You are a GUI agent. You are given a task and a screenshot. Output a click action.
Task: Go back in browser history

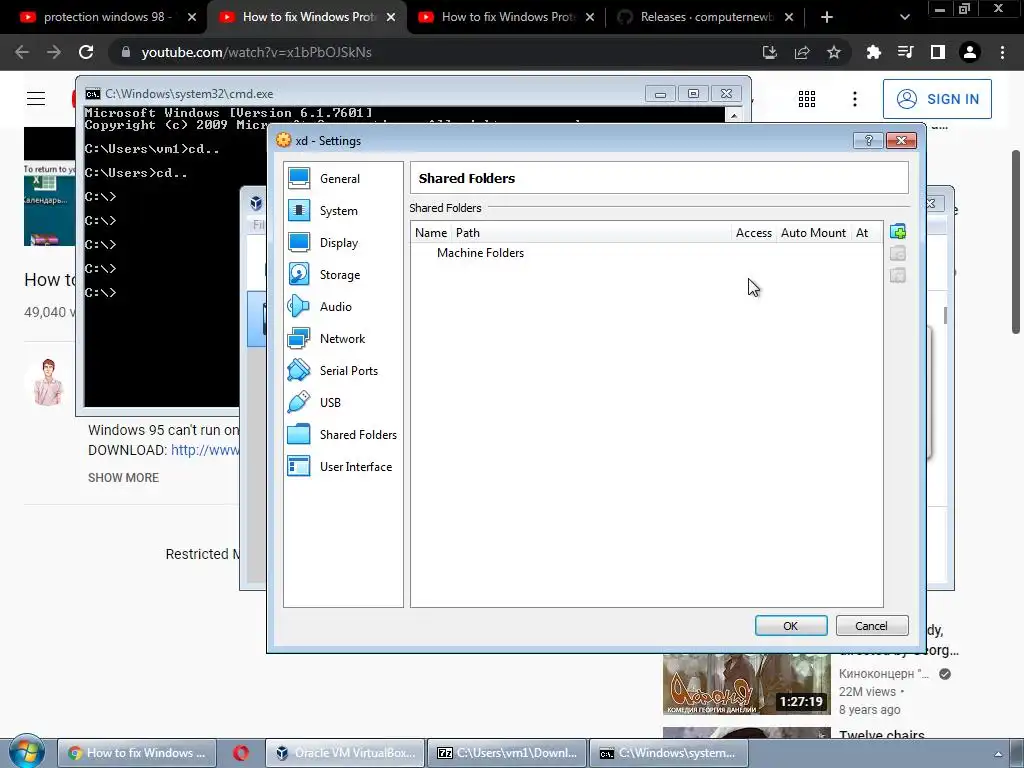click(22, 52)
